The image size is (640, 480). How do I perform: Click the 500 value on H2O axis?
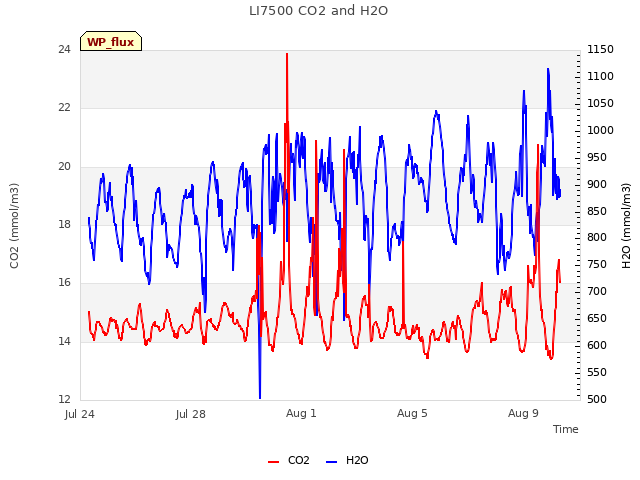(597, 399)
